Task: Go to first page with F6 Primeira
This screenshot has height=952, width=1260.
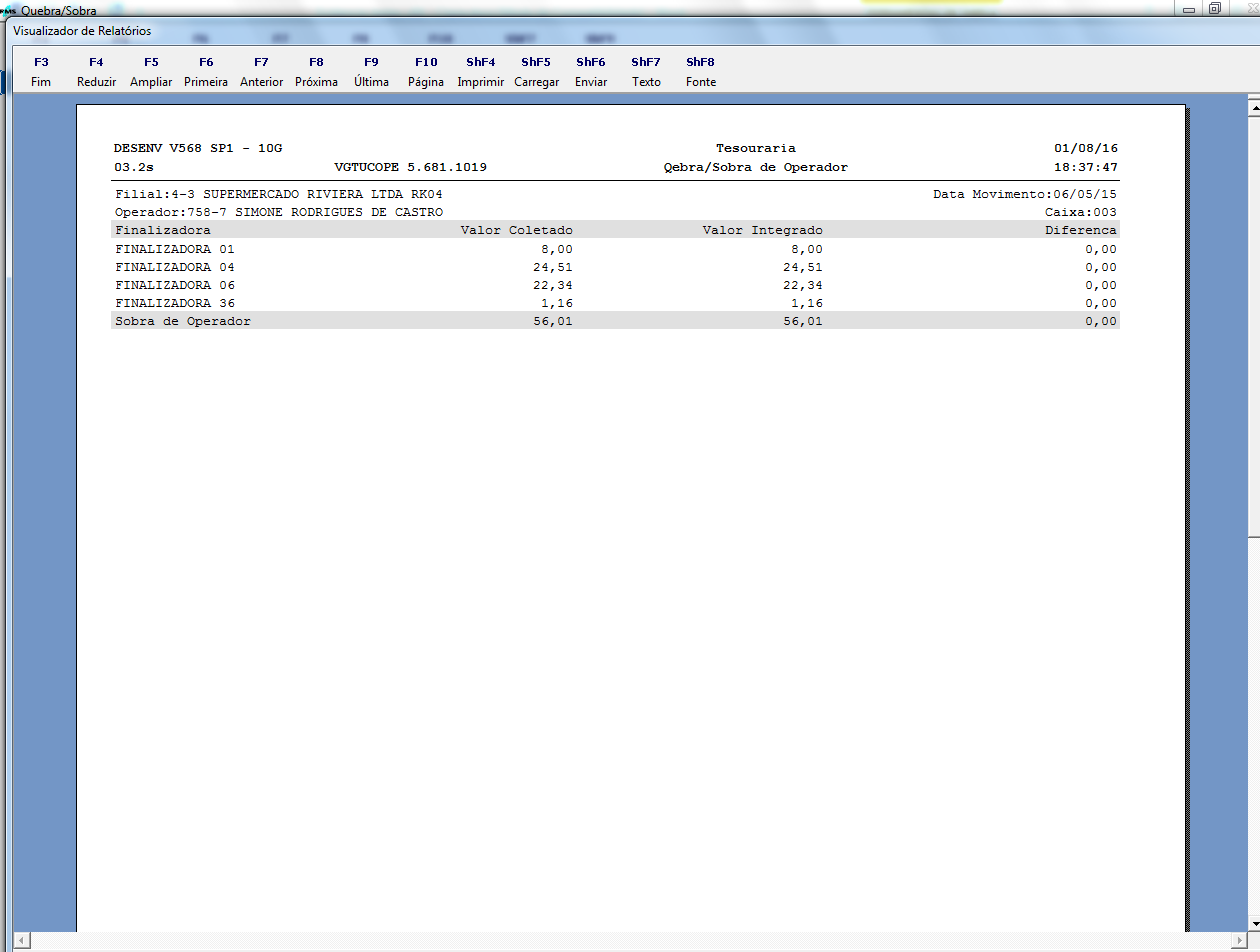Action: [x=206, y=72]
